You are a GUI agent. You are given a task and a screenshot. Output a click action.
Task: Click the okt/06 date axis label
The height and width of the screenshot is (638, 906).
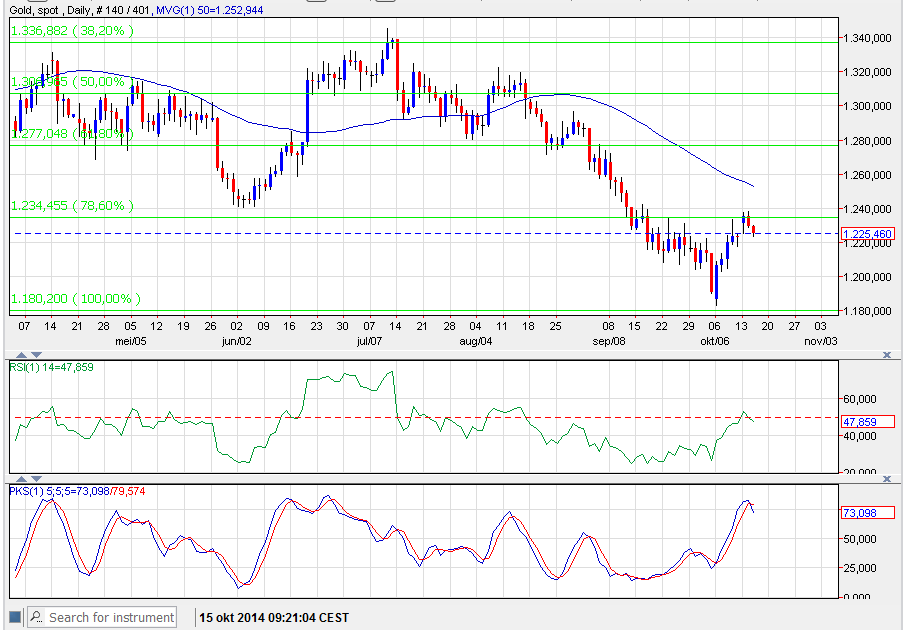tap(715, 341)
